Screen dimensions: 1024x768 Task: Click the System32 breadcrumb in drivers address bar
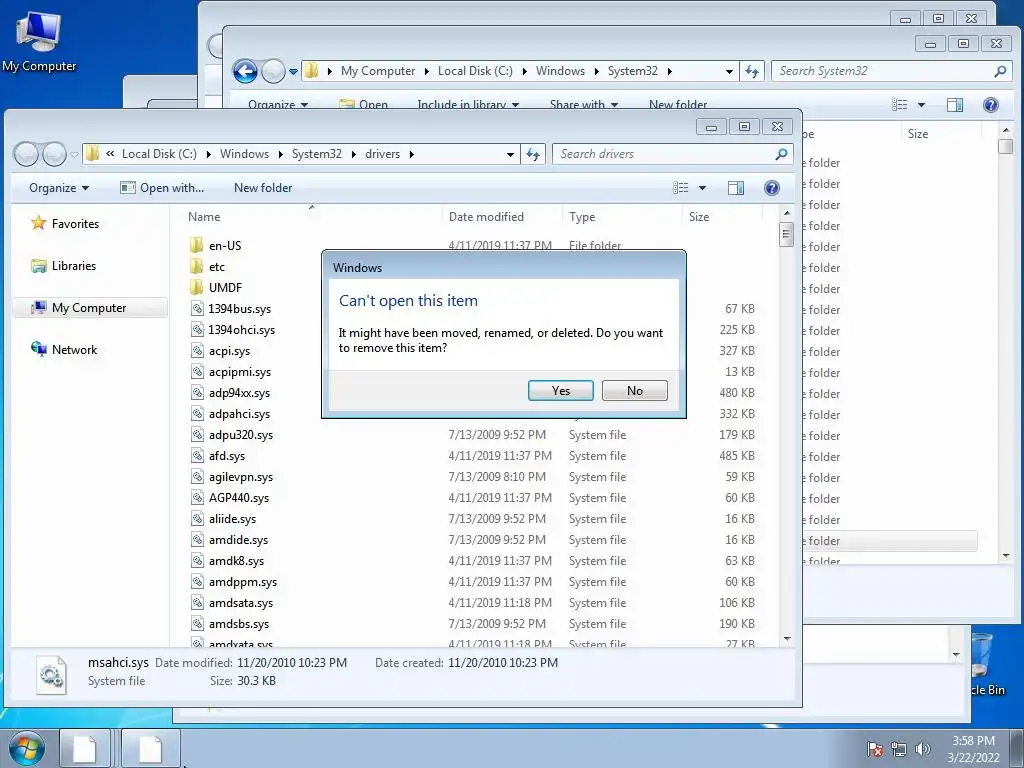point(317,154)
